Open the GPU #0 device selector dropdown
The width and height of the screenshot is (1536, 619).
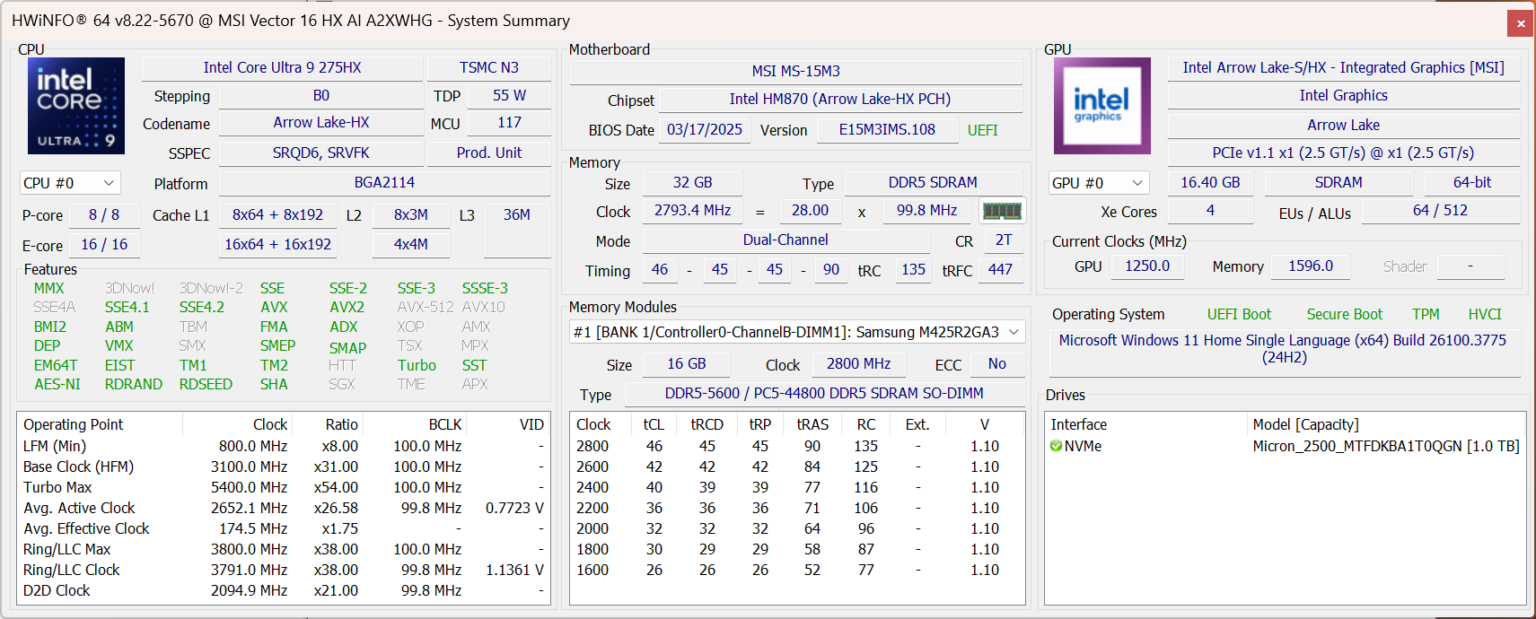pos(1098,182)
